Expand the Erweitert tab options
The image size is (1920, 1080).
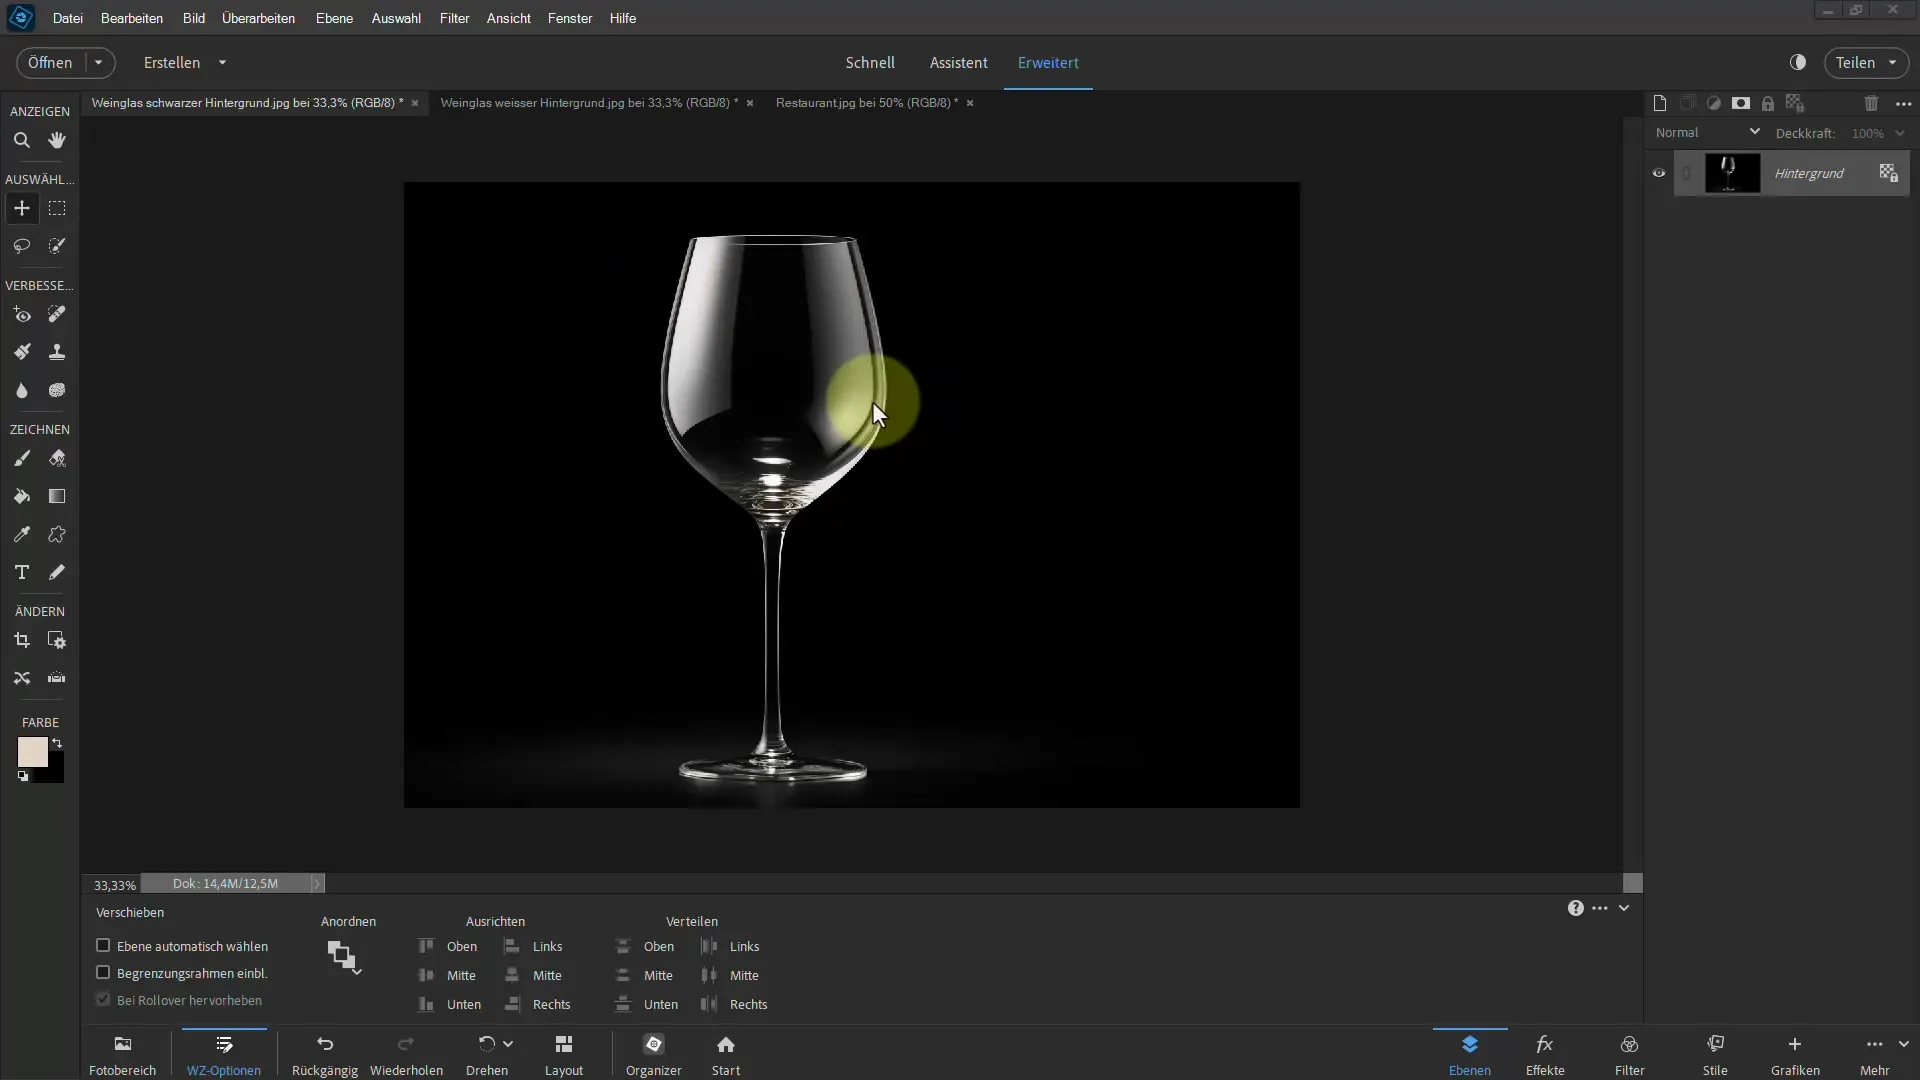(x=1047, y=62)
